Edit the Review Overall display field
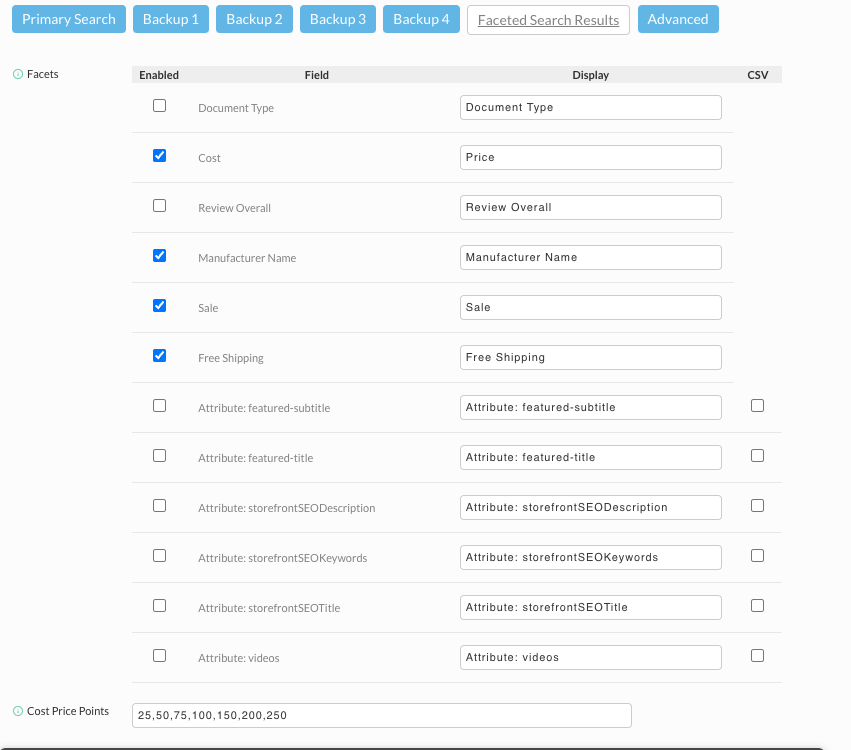 tap(590, 207)
